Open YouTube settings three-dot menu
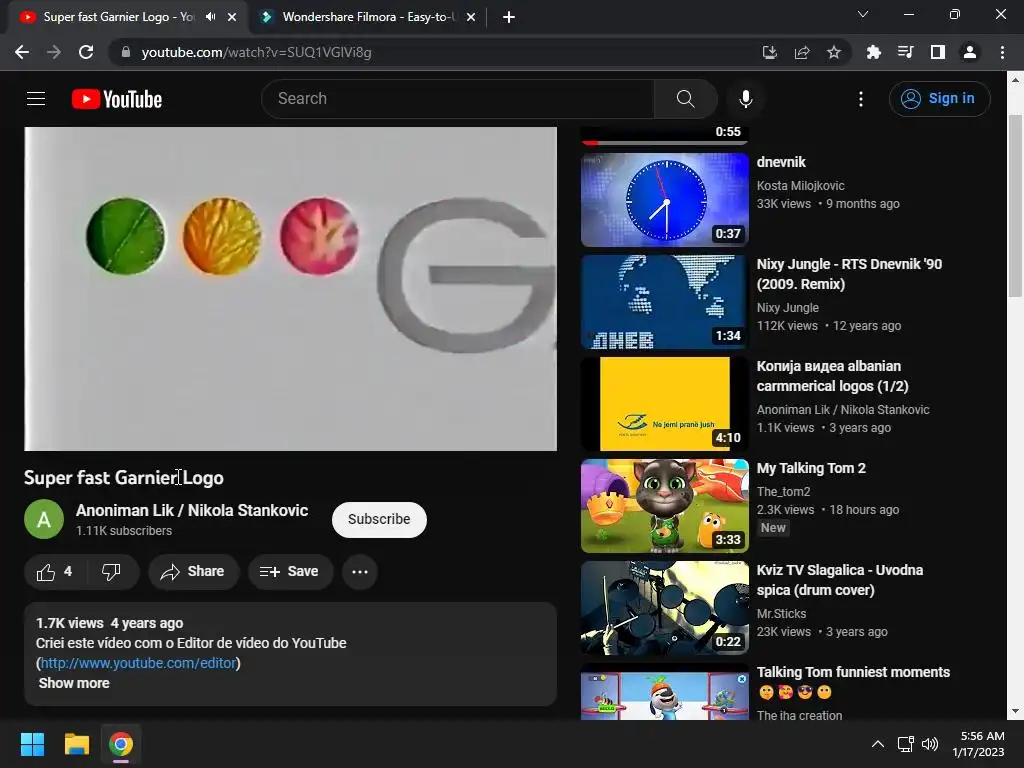Image resolution: width=1024 pixels, height=768 pixels. (x=861, y=99)
